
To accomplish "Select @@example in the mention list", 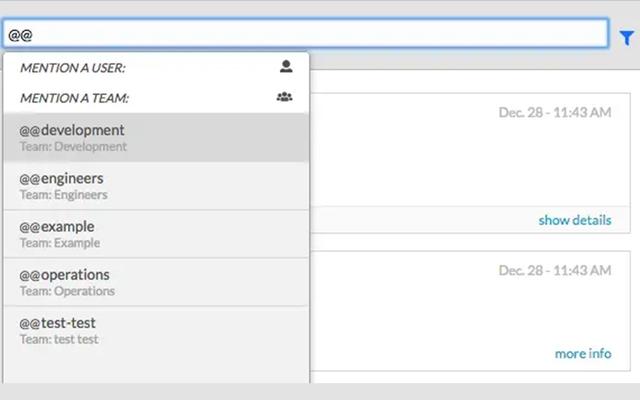I will pyautogui.click(x=56, y=226).
